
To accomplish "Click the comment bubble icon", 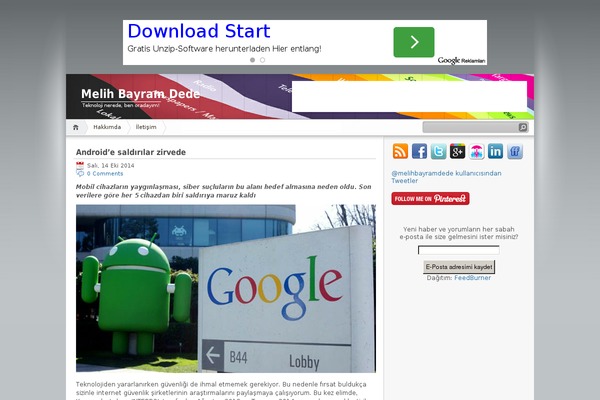I will pos(80,174).
